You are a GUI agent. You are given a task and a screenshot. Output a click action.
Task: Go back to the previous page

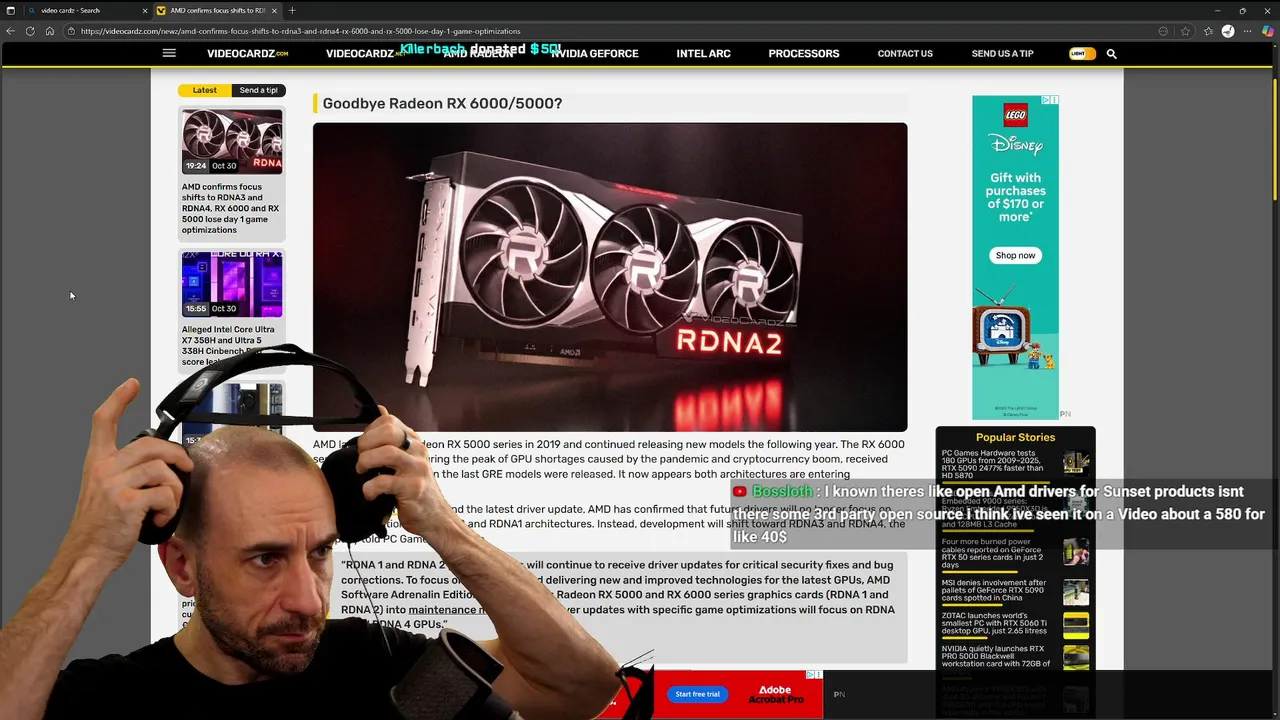(x=11, y=31)
